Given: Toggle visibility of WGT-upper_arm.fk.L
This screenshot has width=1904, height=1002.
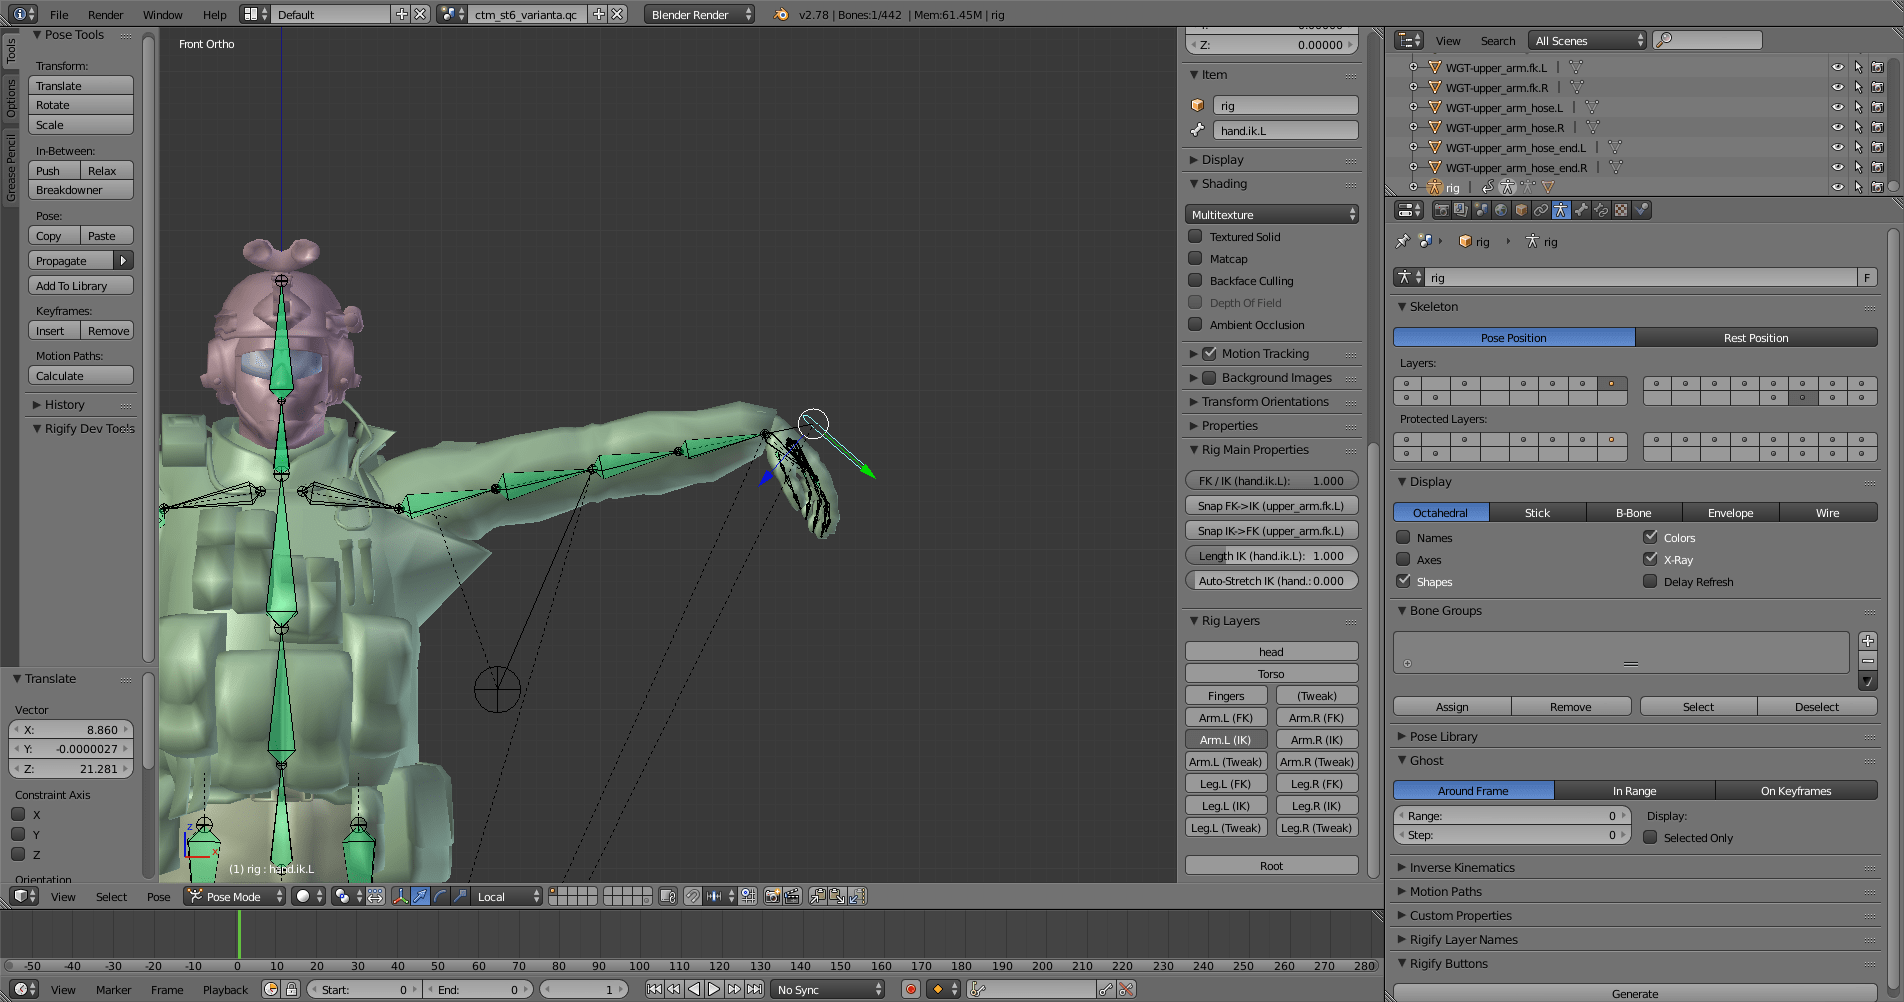Looking at the screenshot, I should [1838, 67].
